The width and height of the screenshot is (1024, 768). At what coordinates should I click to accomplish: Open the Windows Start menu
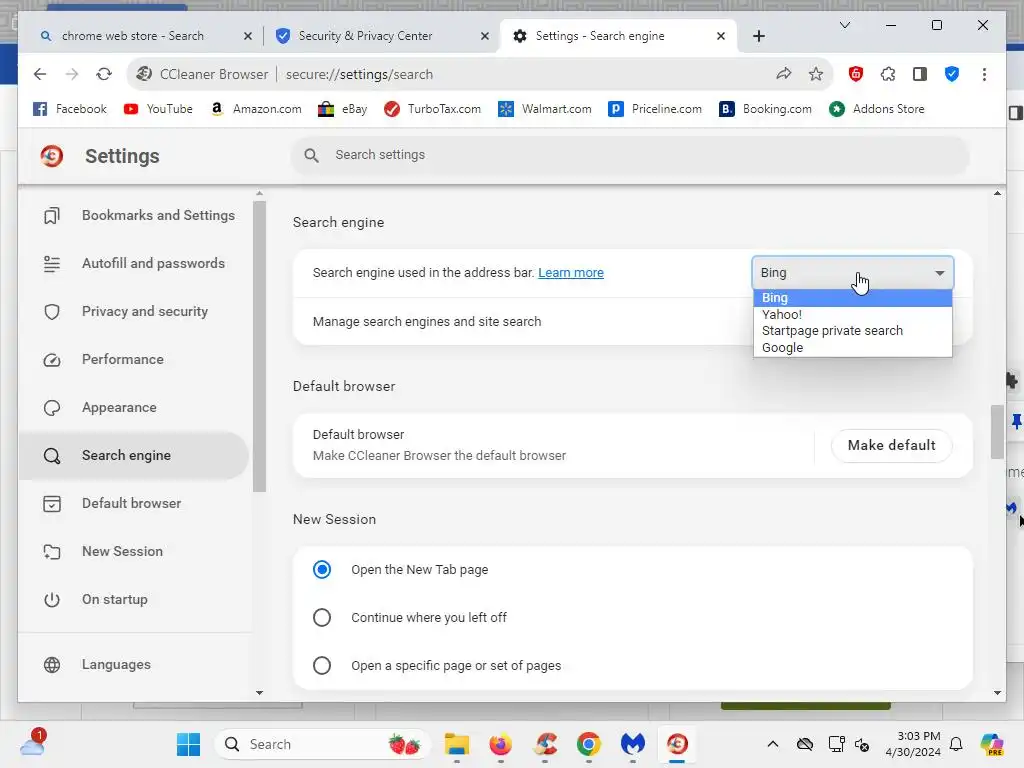(x=188, y=744)
